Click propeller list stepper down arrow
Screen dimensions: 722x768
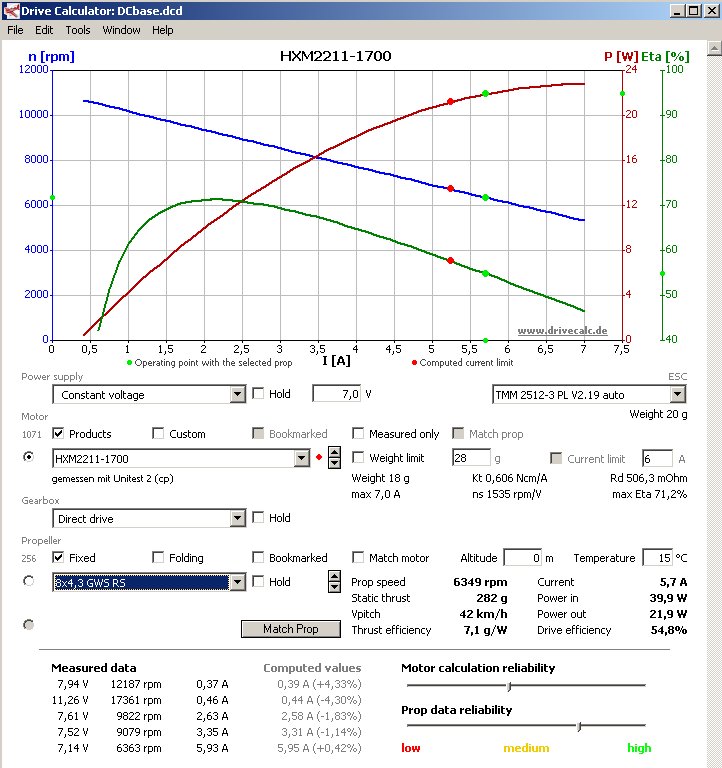point(335,587)
